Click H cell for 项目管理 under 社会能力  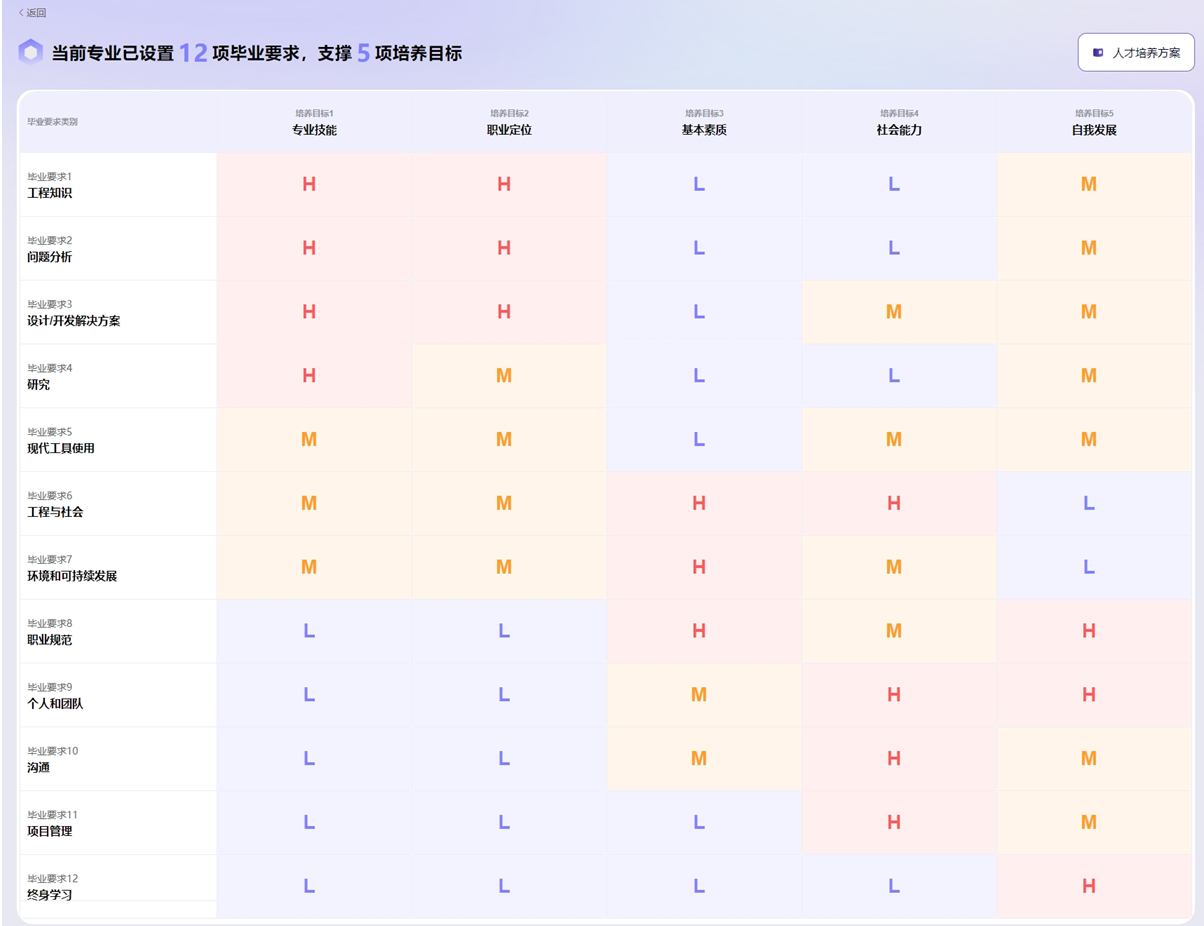pos(894,822)
